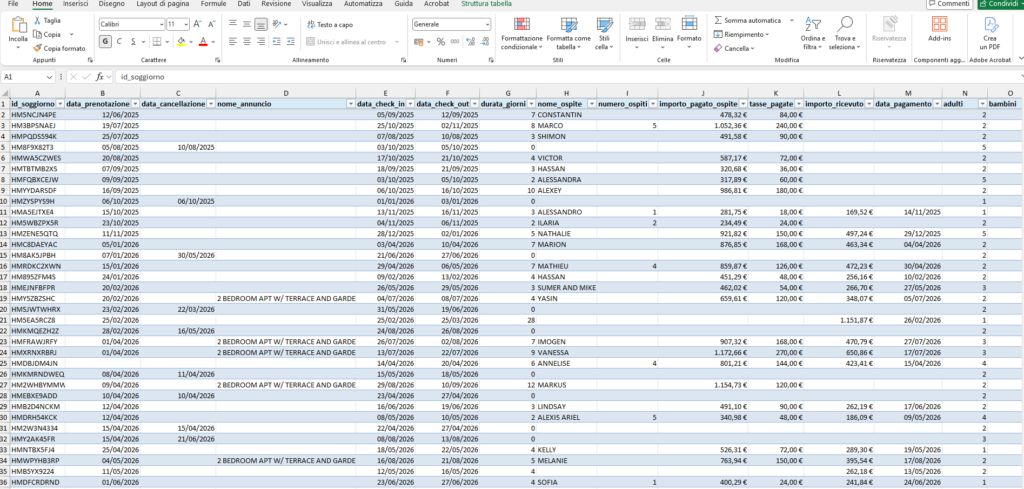Open Stili cella gallery
This screenshot has height=489, width=1024.
[x=604, y=34]
